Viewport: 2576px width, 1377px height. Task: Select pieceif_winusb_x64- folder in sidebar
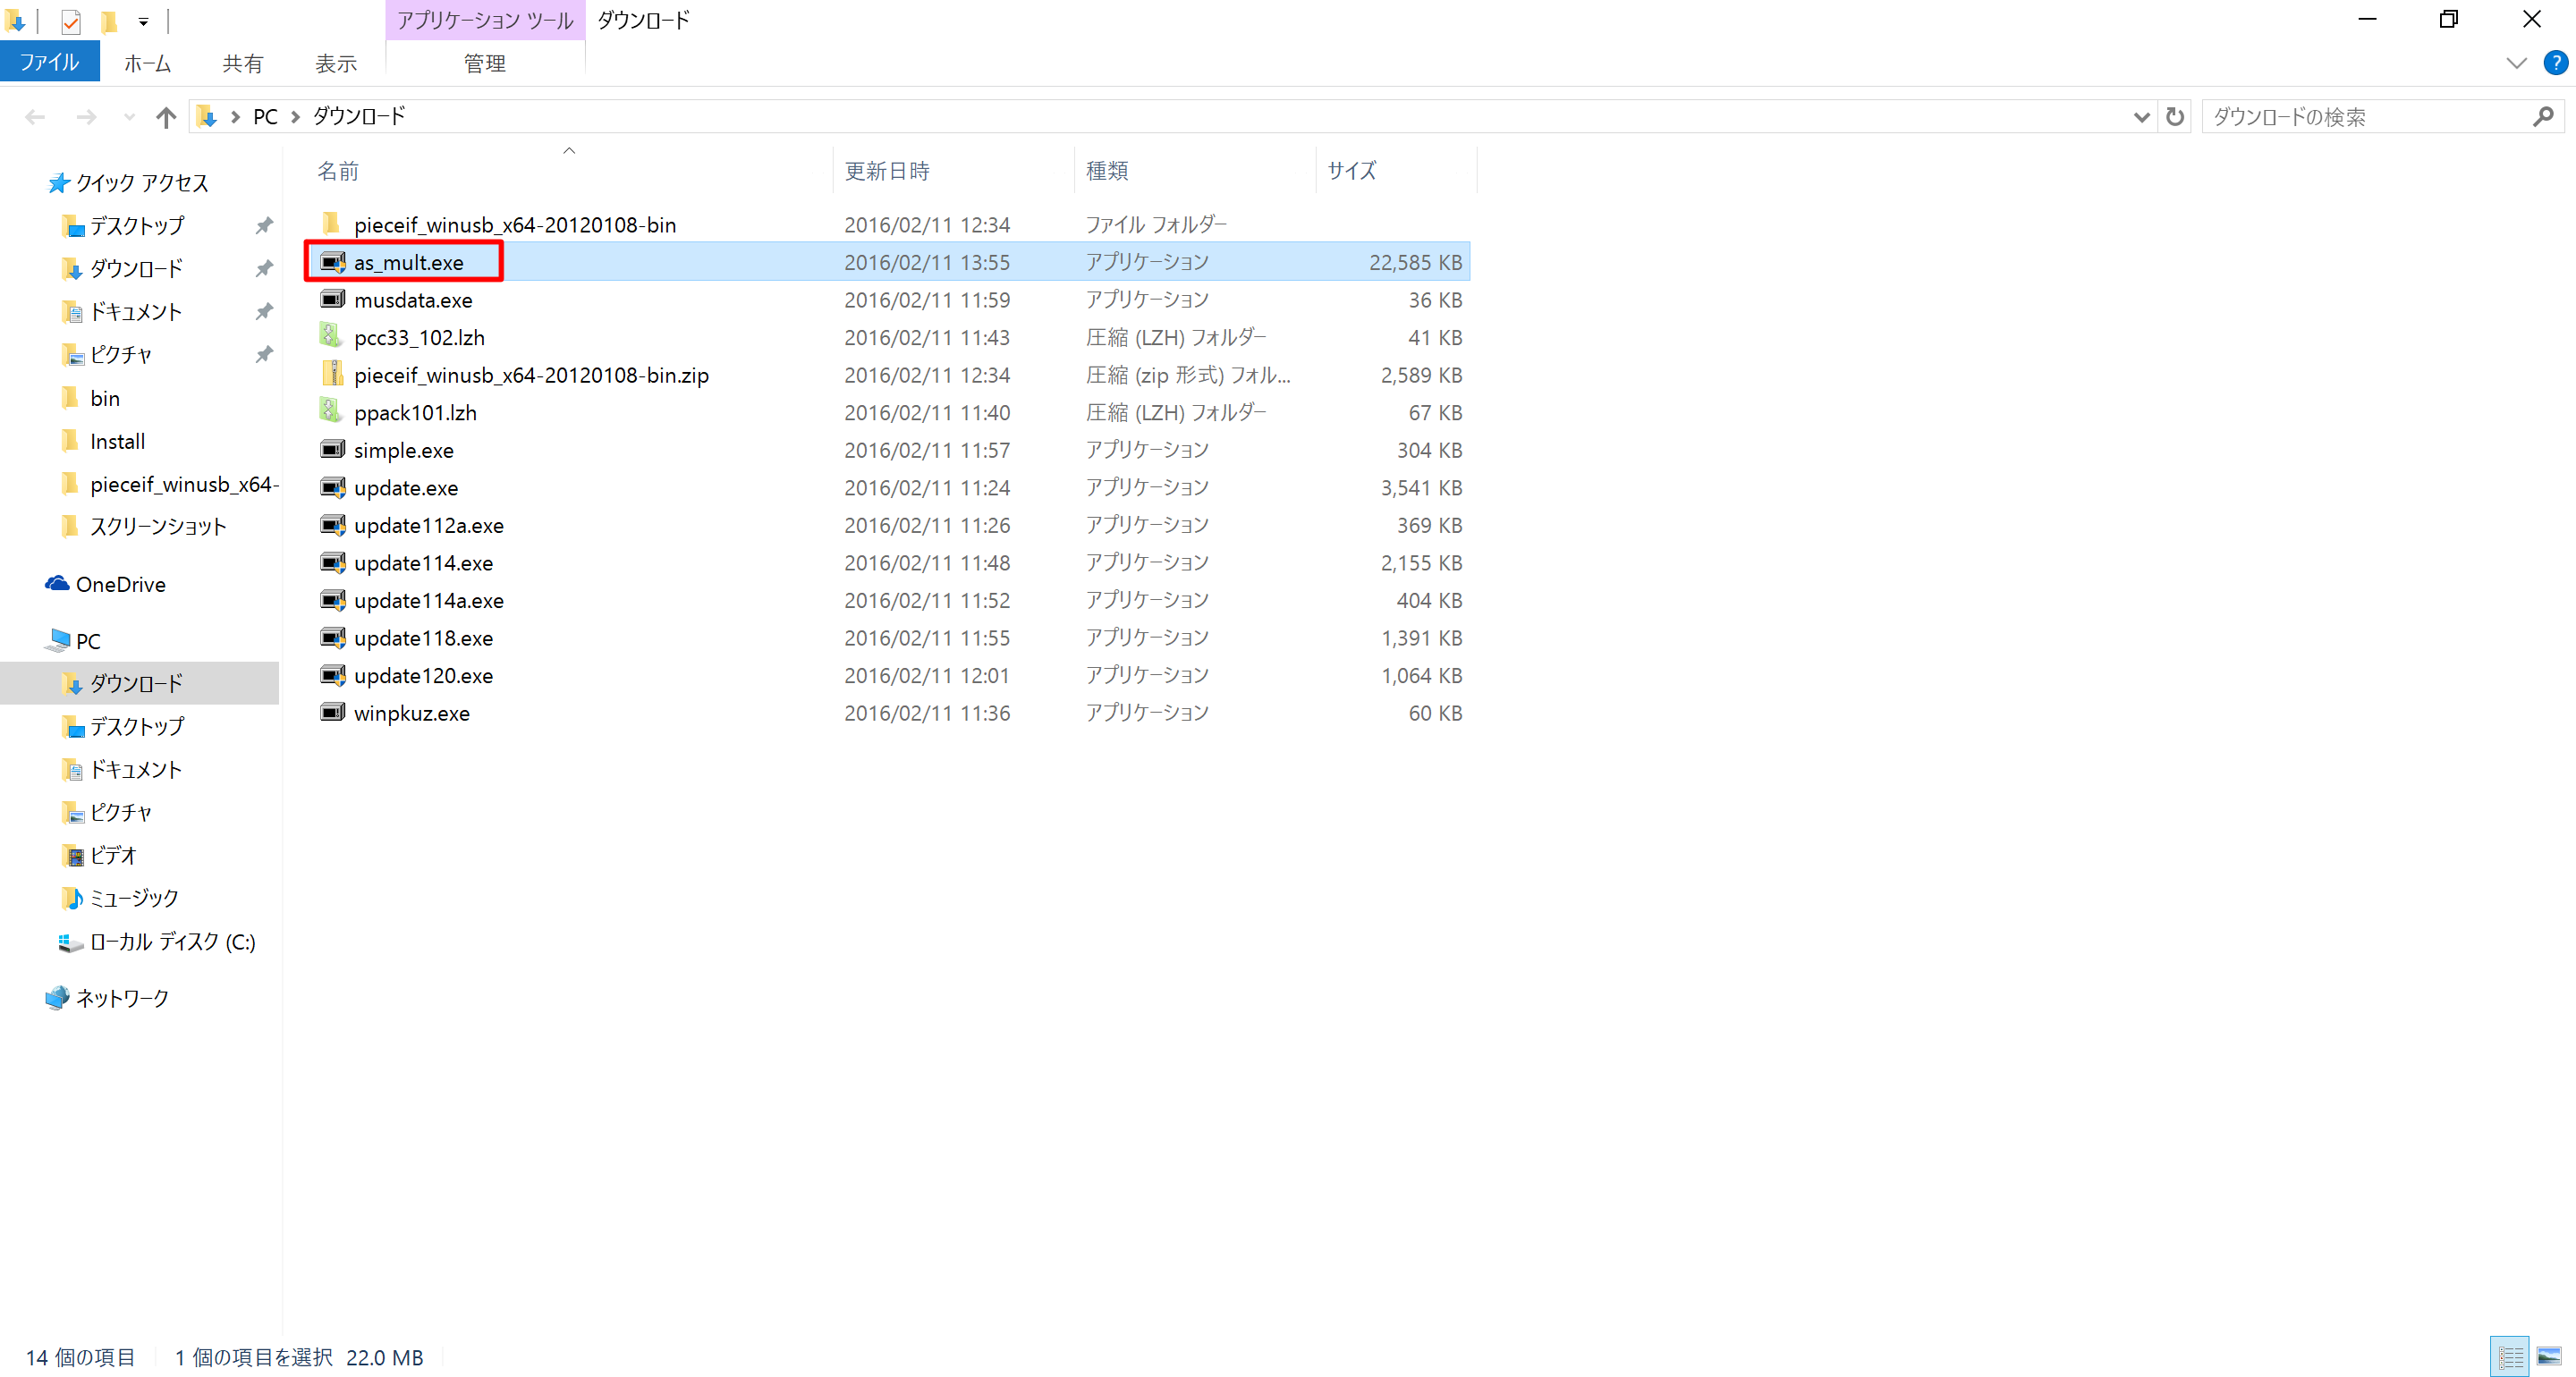[x=184, y=484]
